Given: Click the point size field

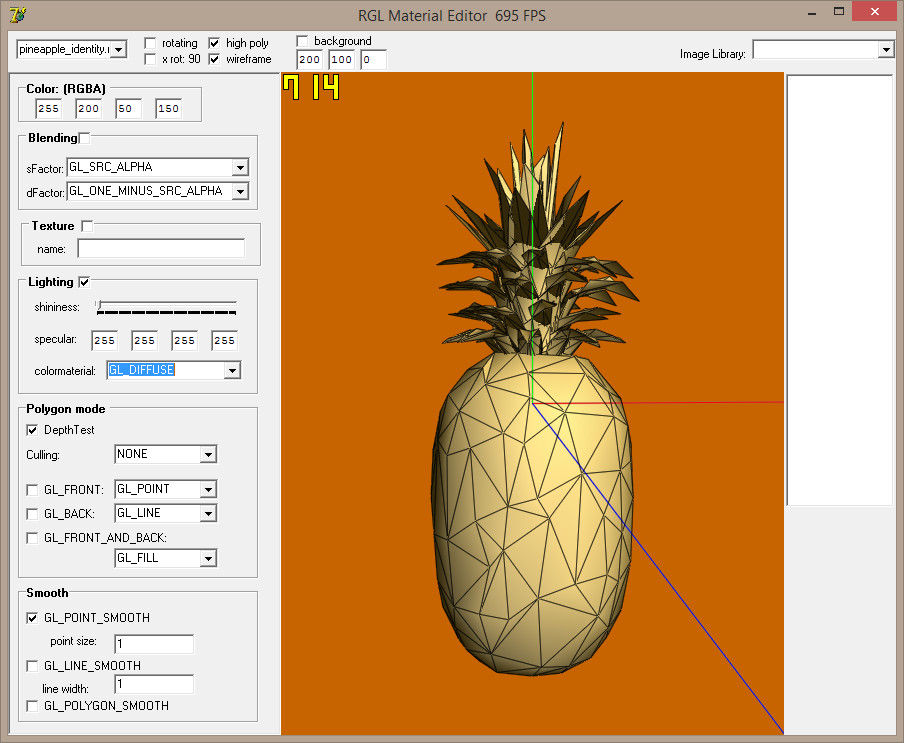Looking at the screenshot, I should (154, 644).
